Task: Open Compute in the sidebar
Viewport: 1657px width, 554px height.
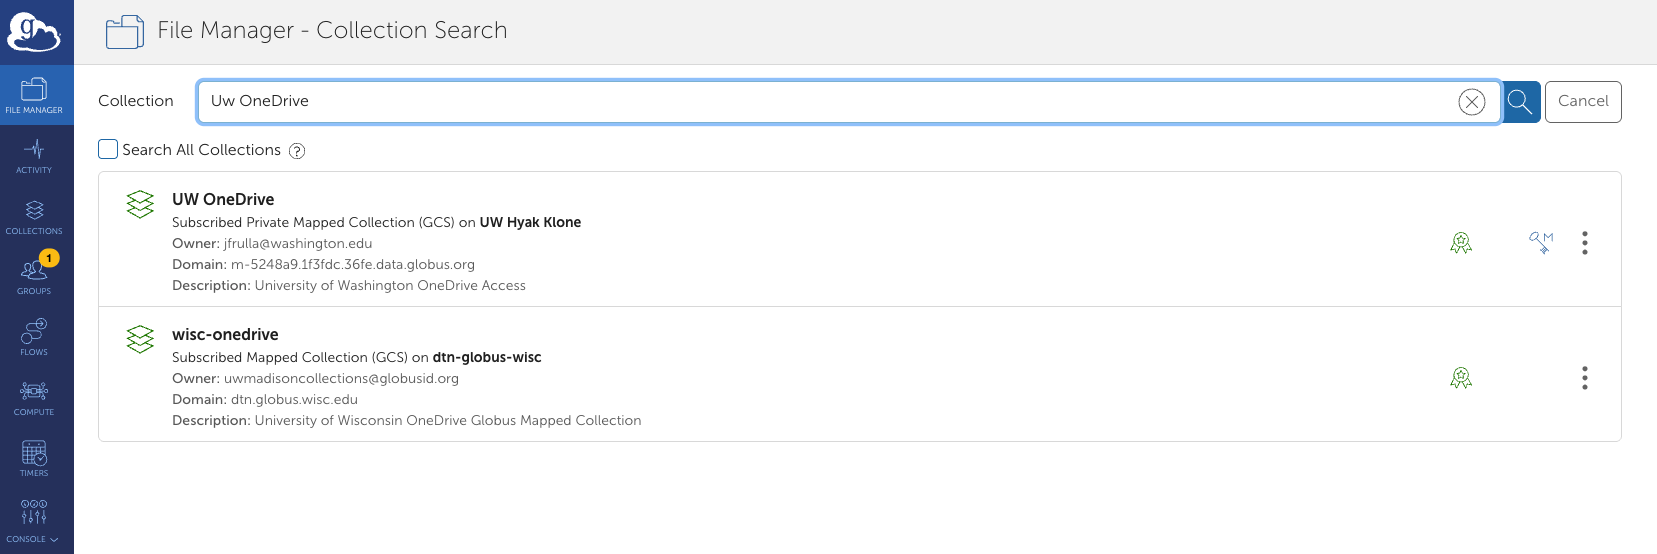Action: point(34,398)
